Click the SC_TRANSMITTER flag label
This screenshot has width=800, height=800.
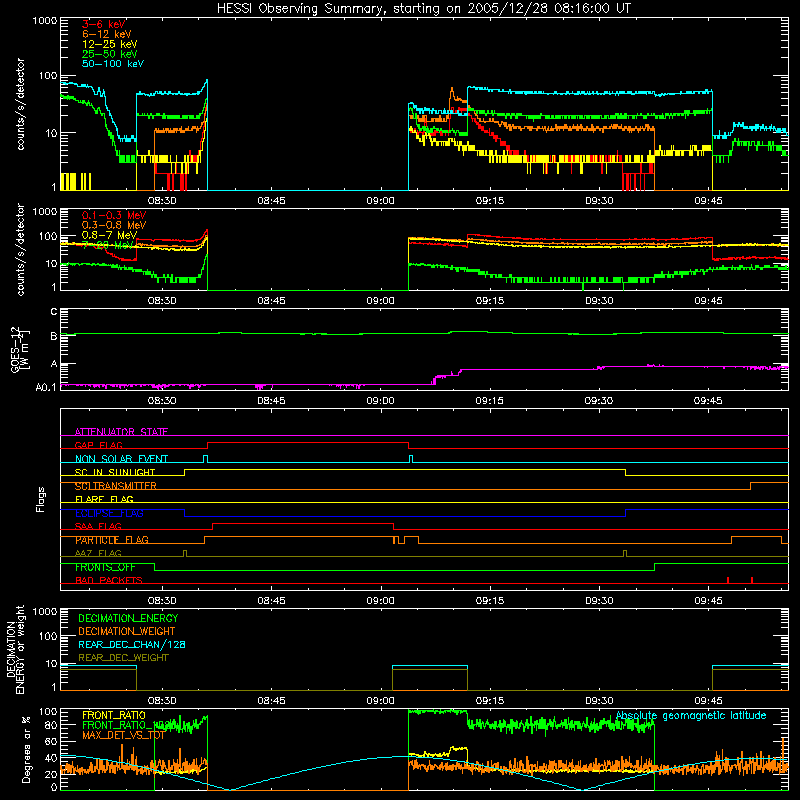(115, 486)
